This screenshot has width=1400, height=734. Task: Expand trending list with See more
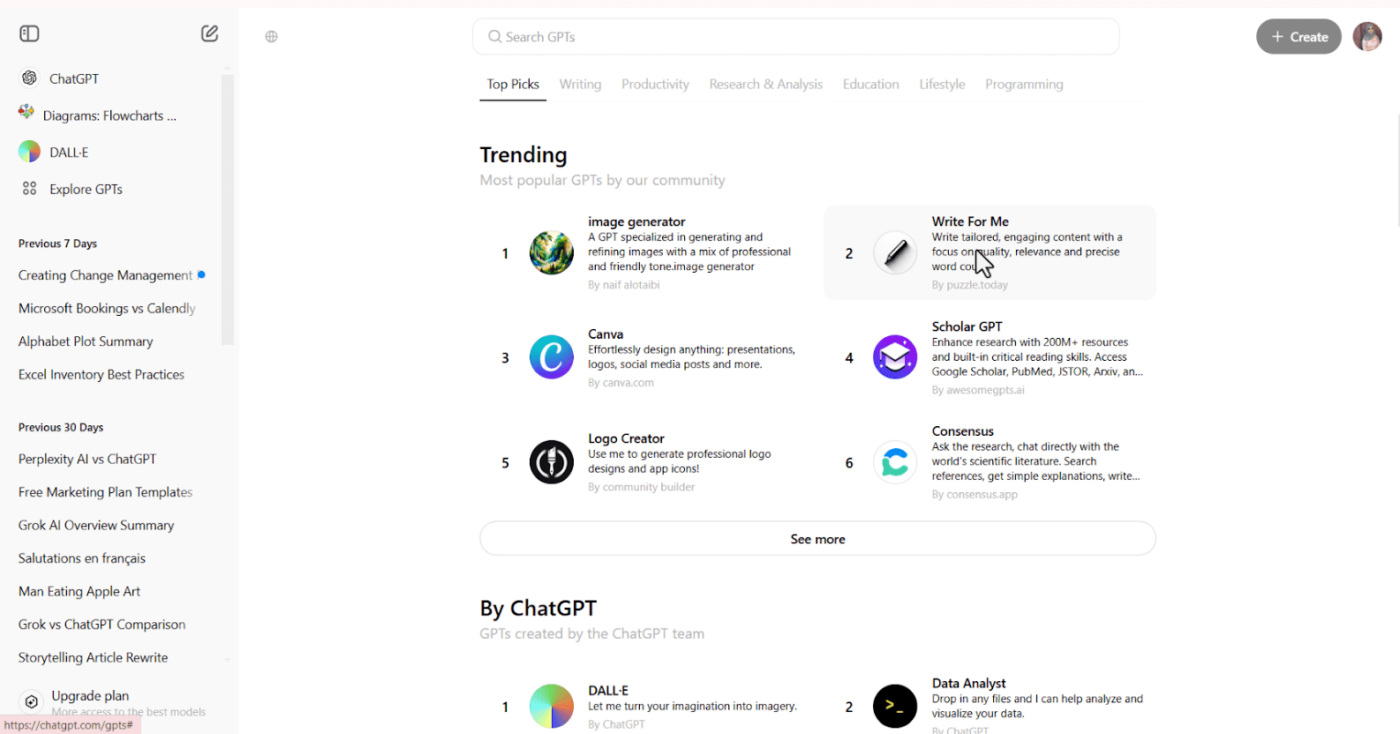click(x=818, y=538)
